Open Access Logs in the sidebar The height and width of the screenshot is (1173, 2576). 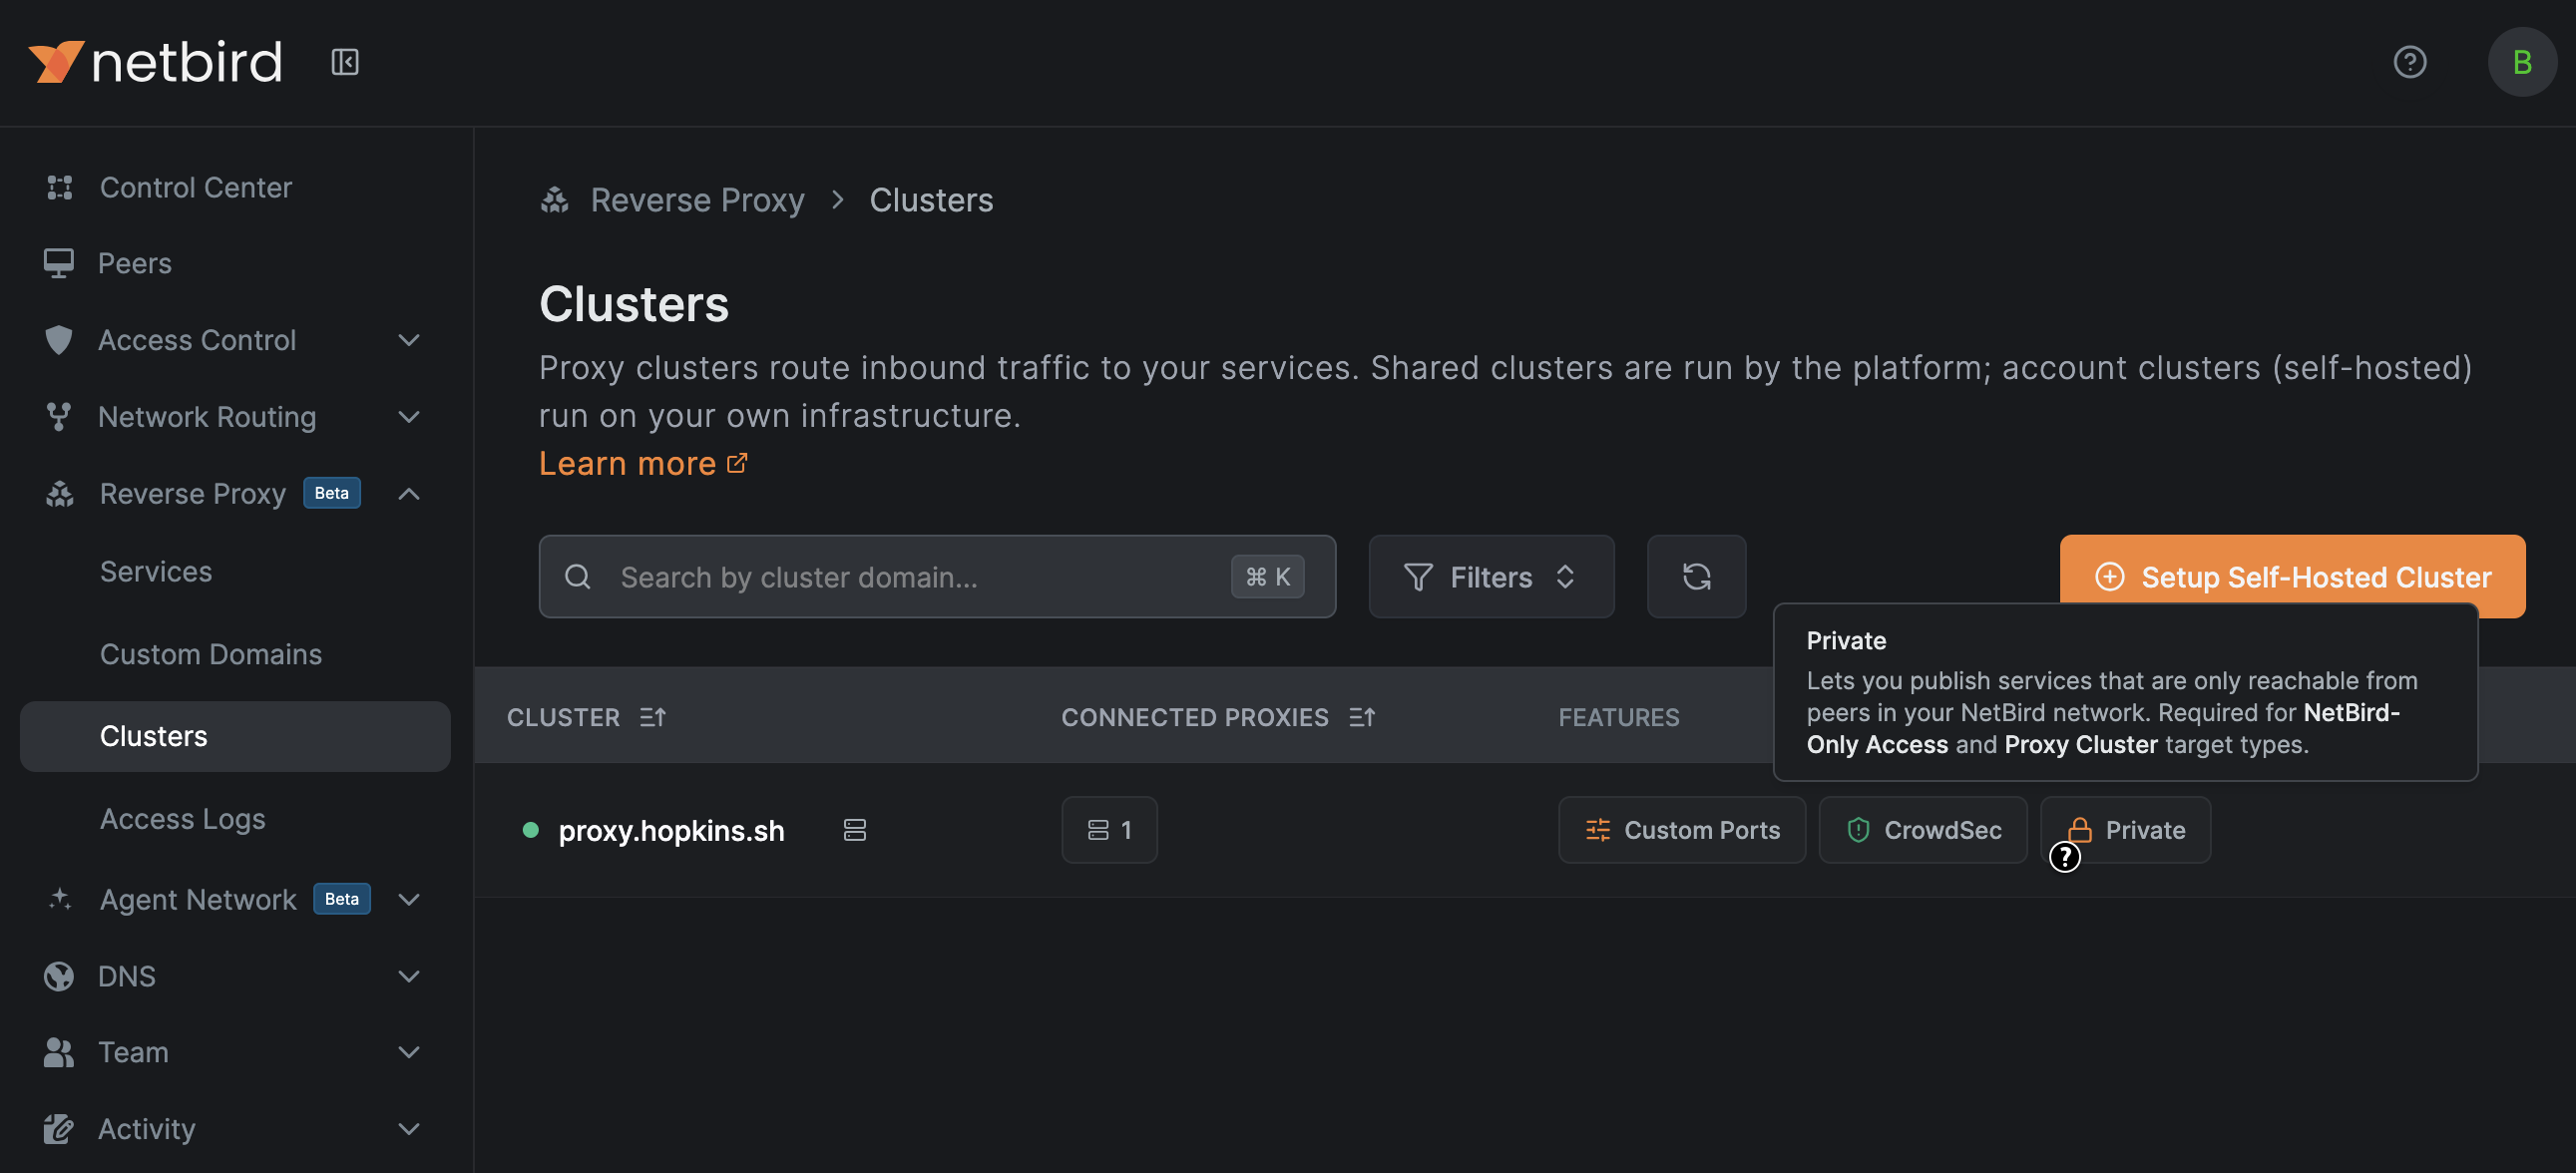182,819
